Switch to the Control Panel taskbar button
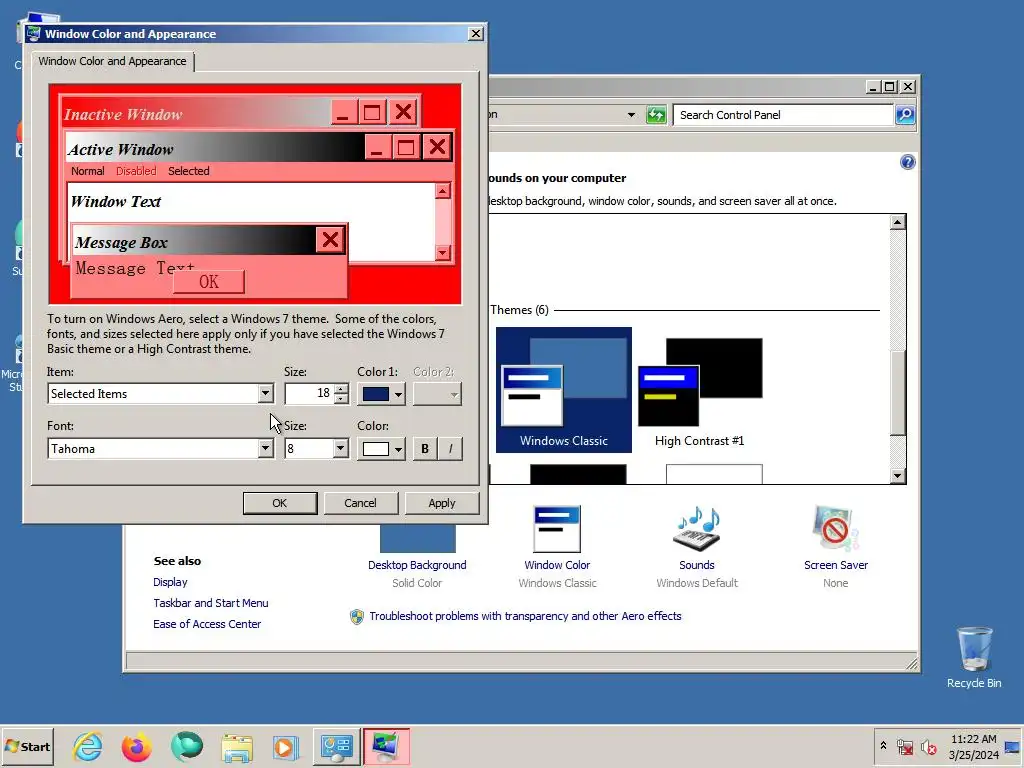This screenshot has height=768, width=1024. point(336,746)
